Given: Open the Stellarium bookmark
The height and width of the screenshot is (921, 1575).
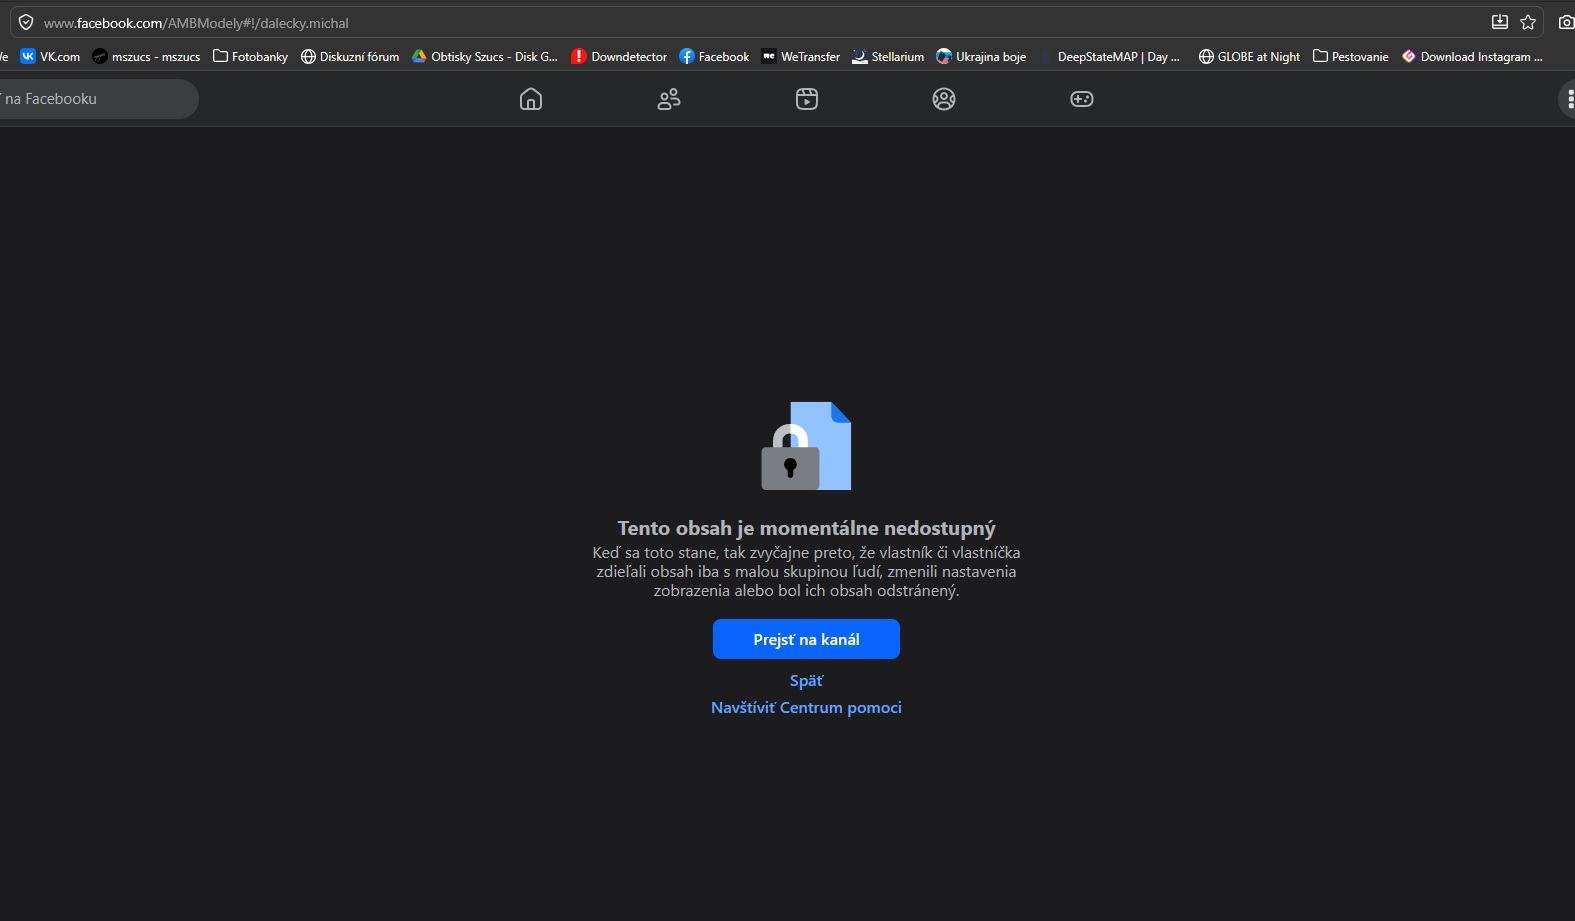Looking at the screenshot, I should 888,57.
